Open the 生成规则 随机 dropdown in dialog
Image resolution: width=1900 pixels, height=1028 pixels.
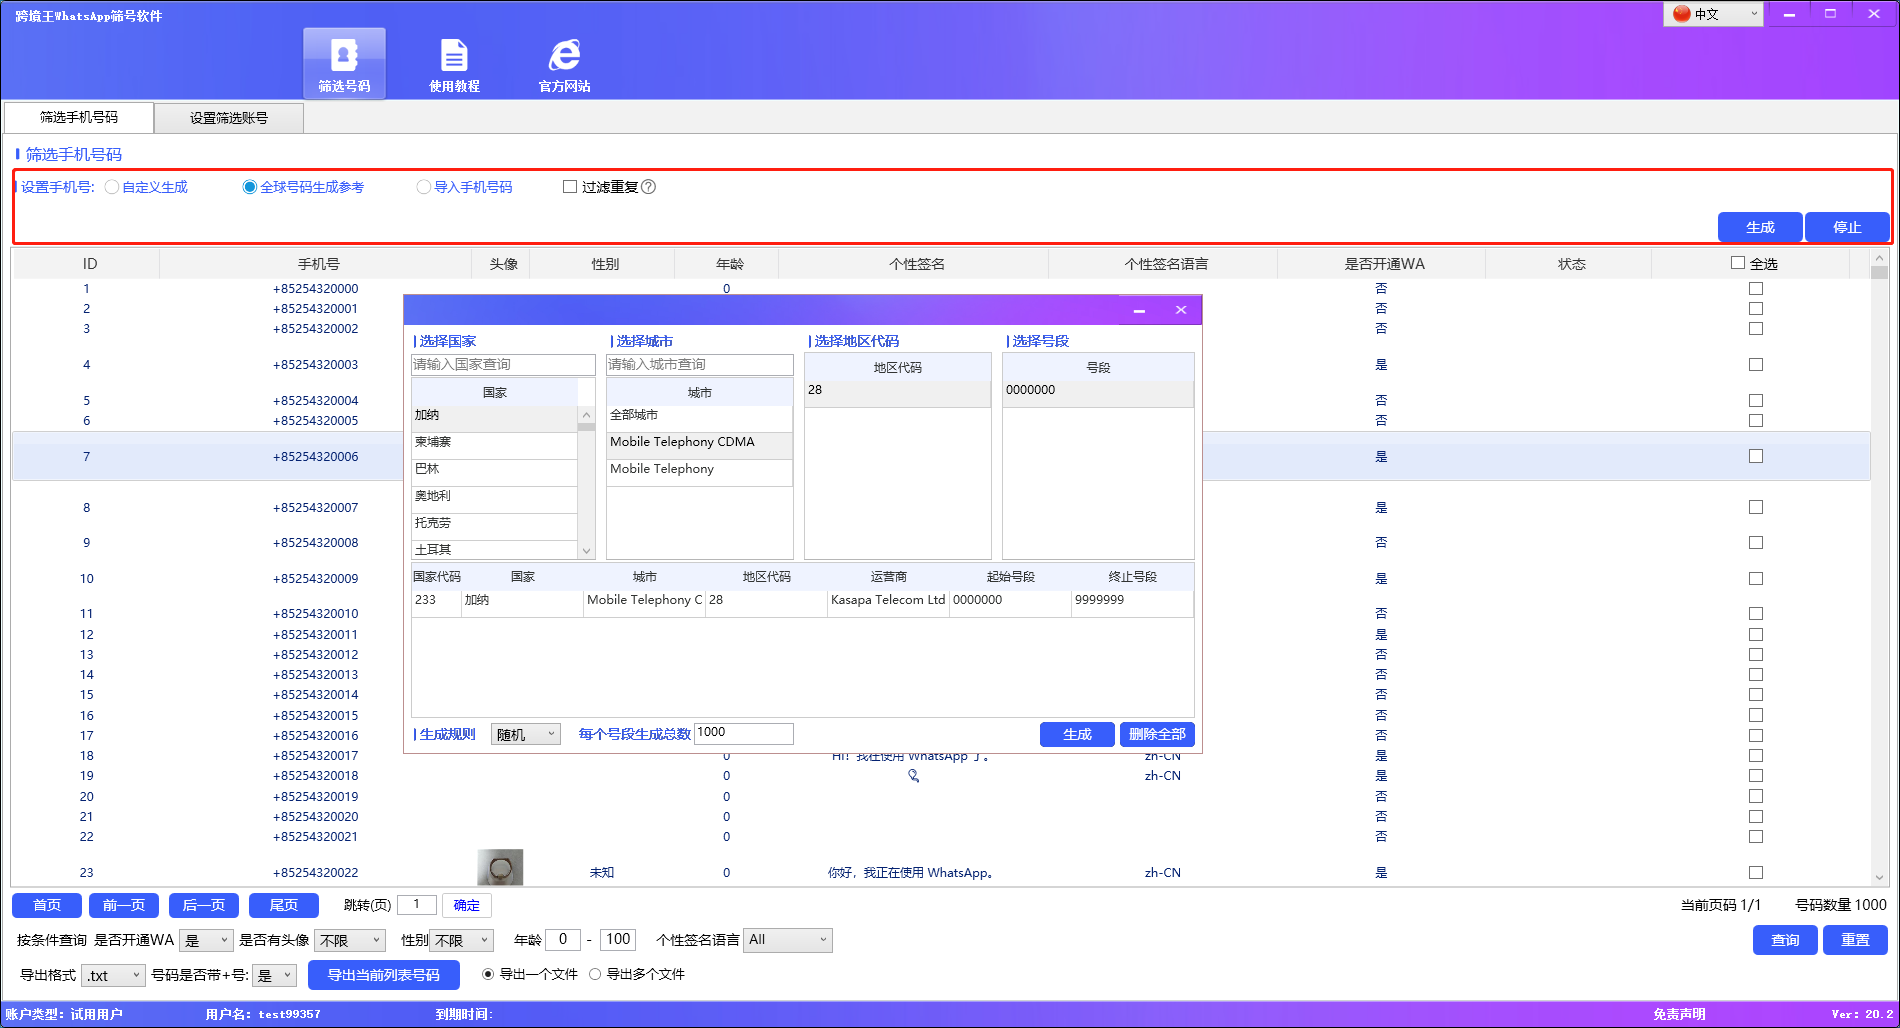525,733
